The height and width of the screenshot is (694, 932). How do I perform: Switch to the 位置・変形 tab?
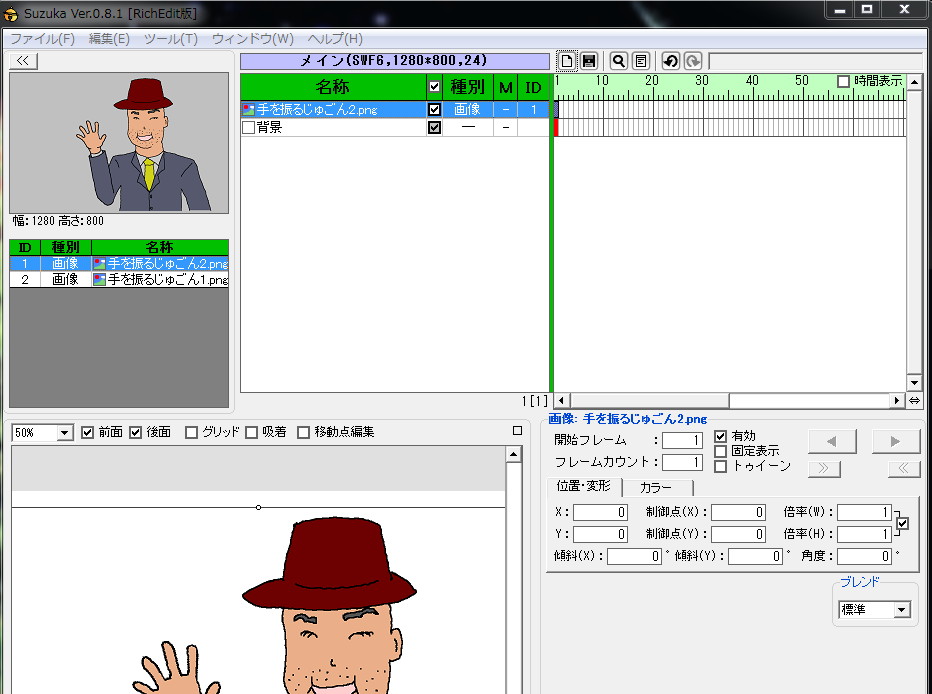point(584,486)
